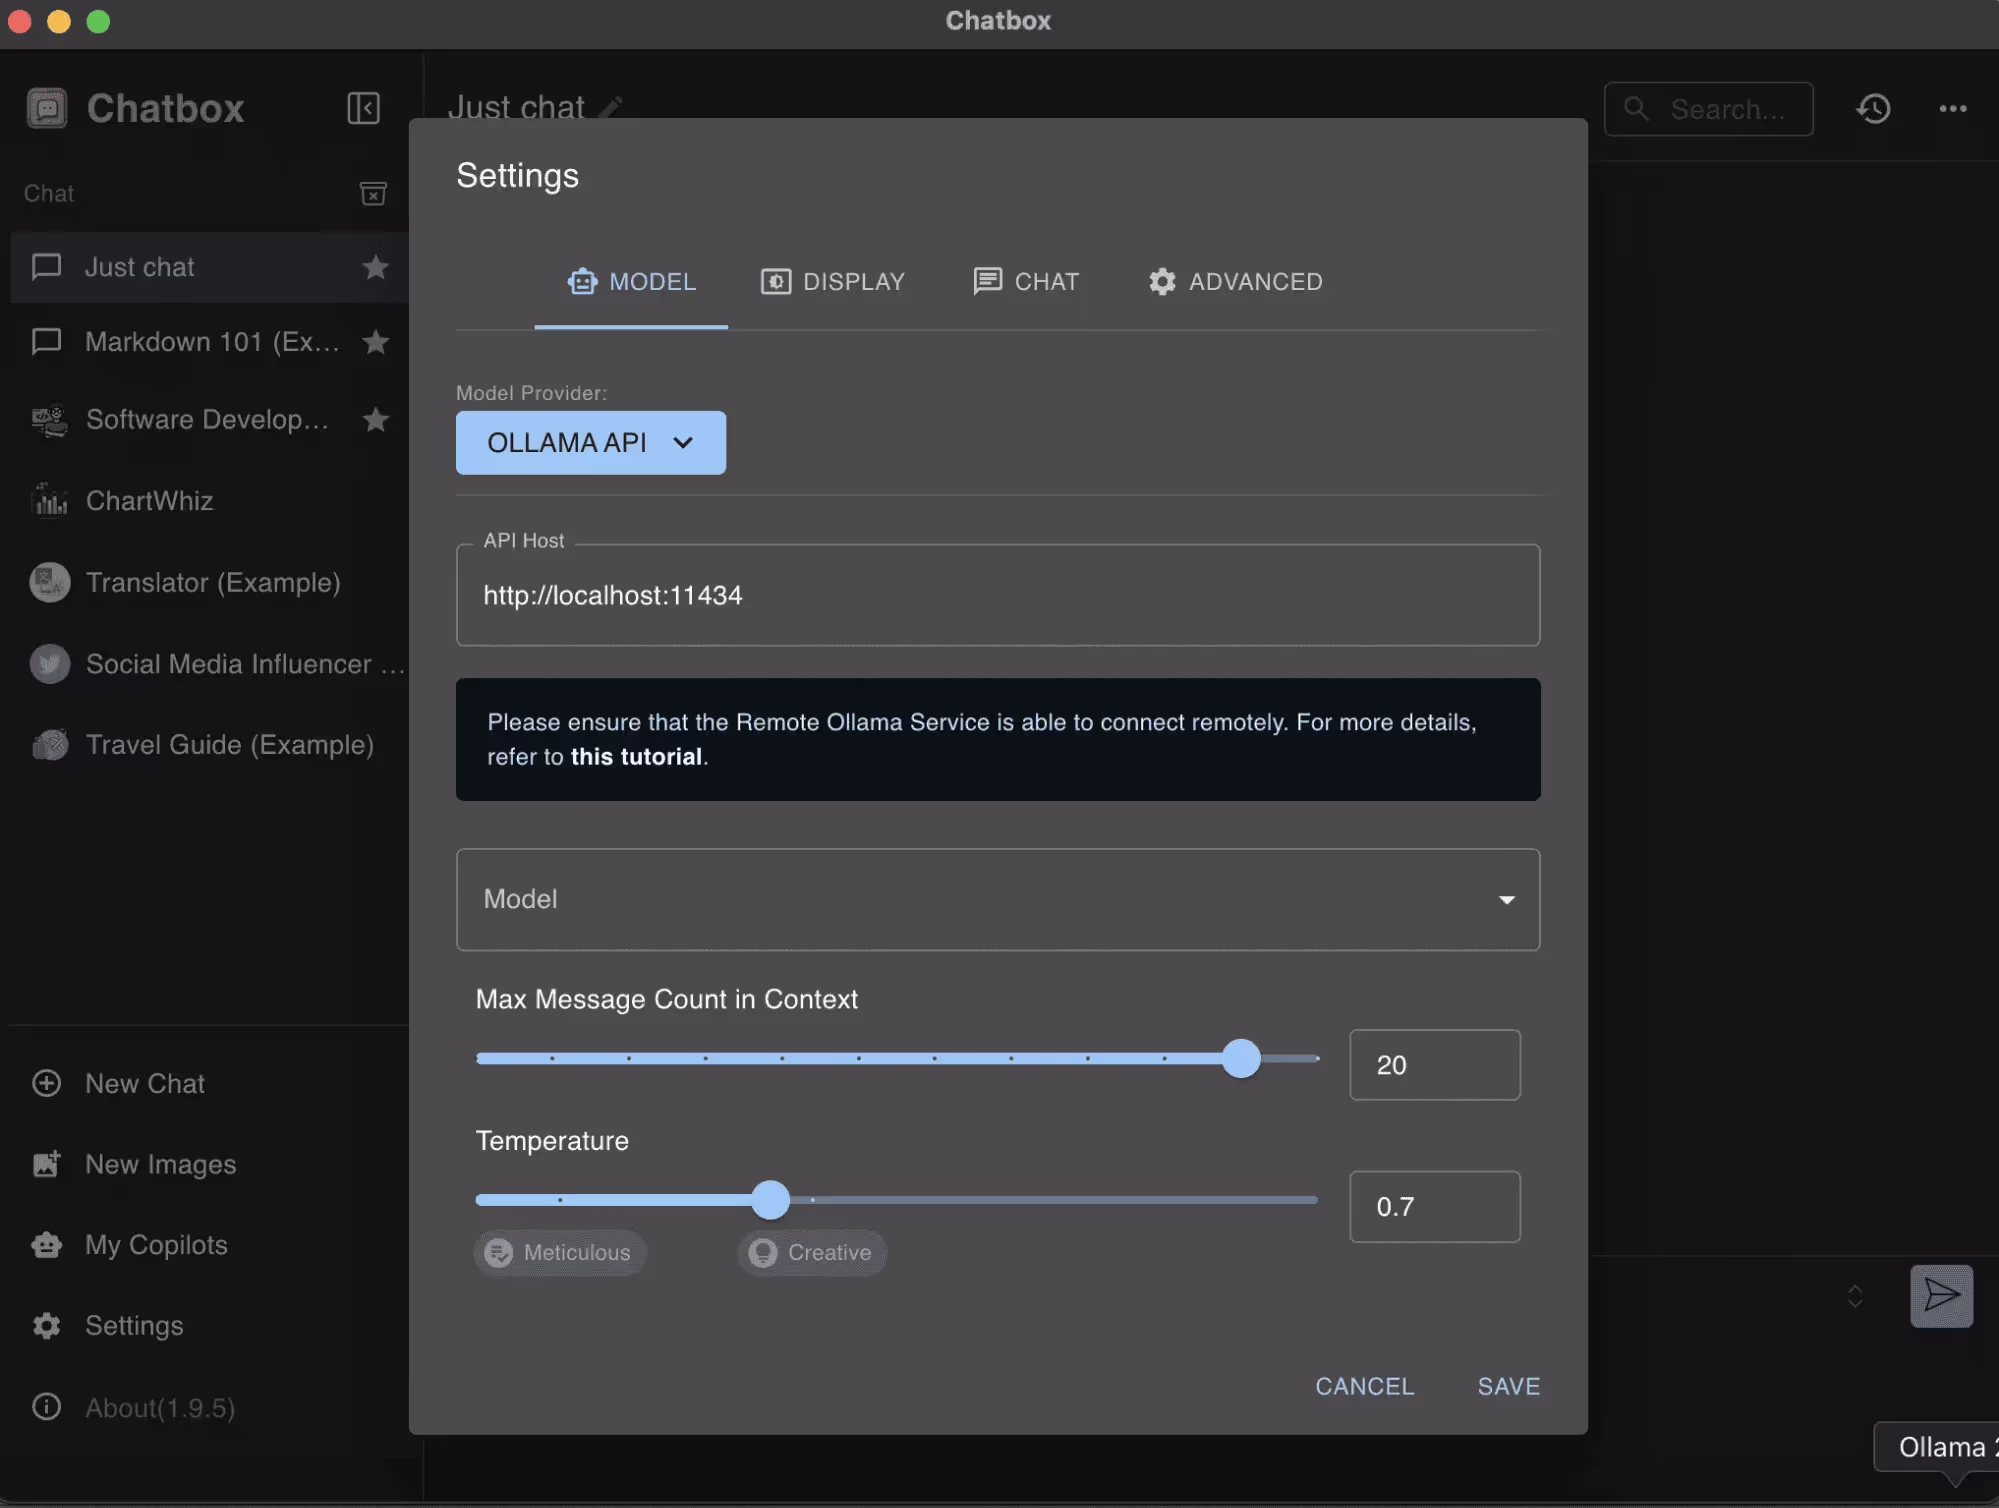This screenshot has height=1508, width=1999.
Task: Click SAVE in Settings dialog
Action: tap(1508, 1386)
